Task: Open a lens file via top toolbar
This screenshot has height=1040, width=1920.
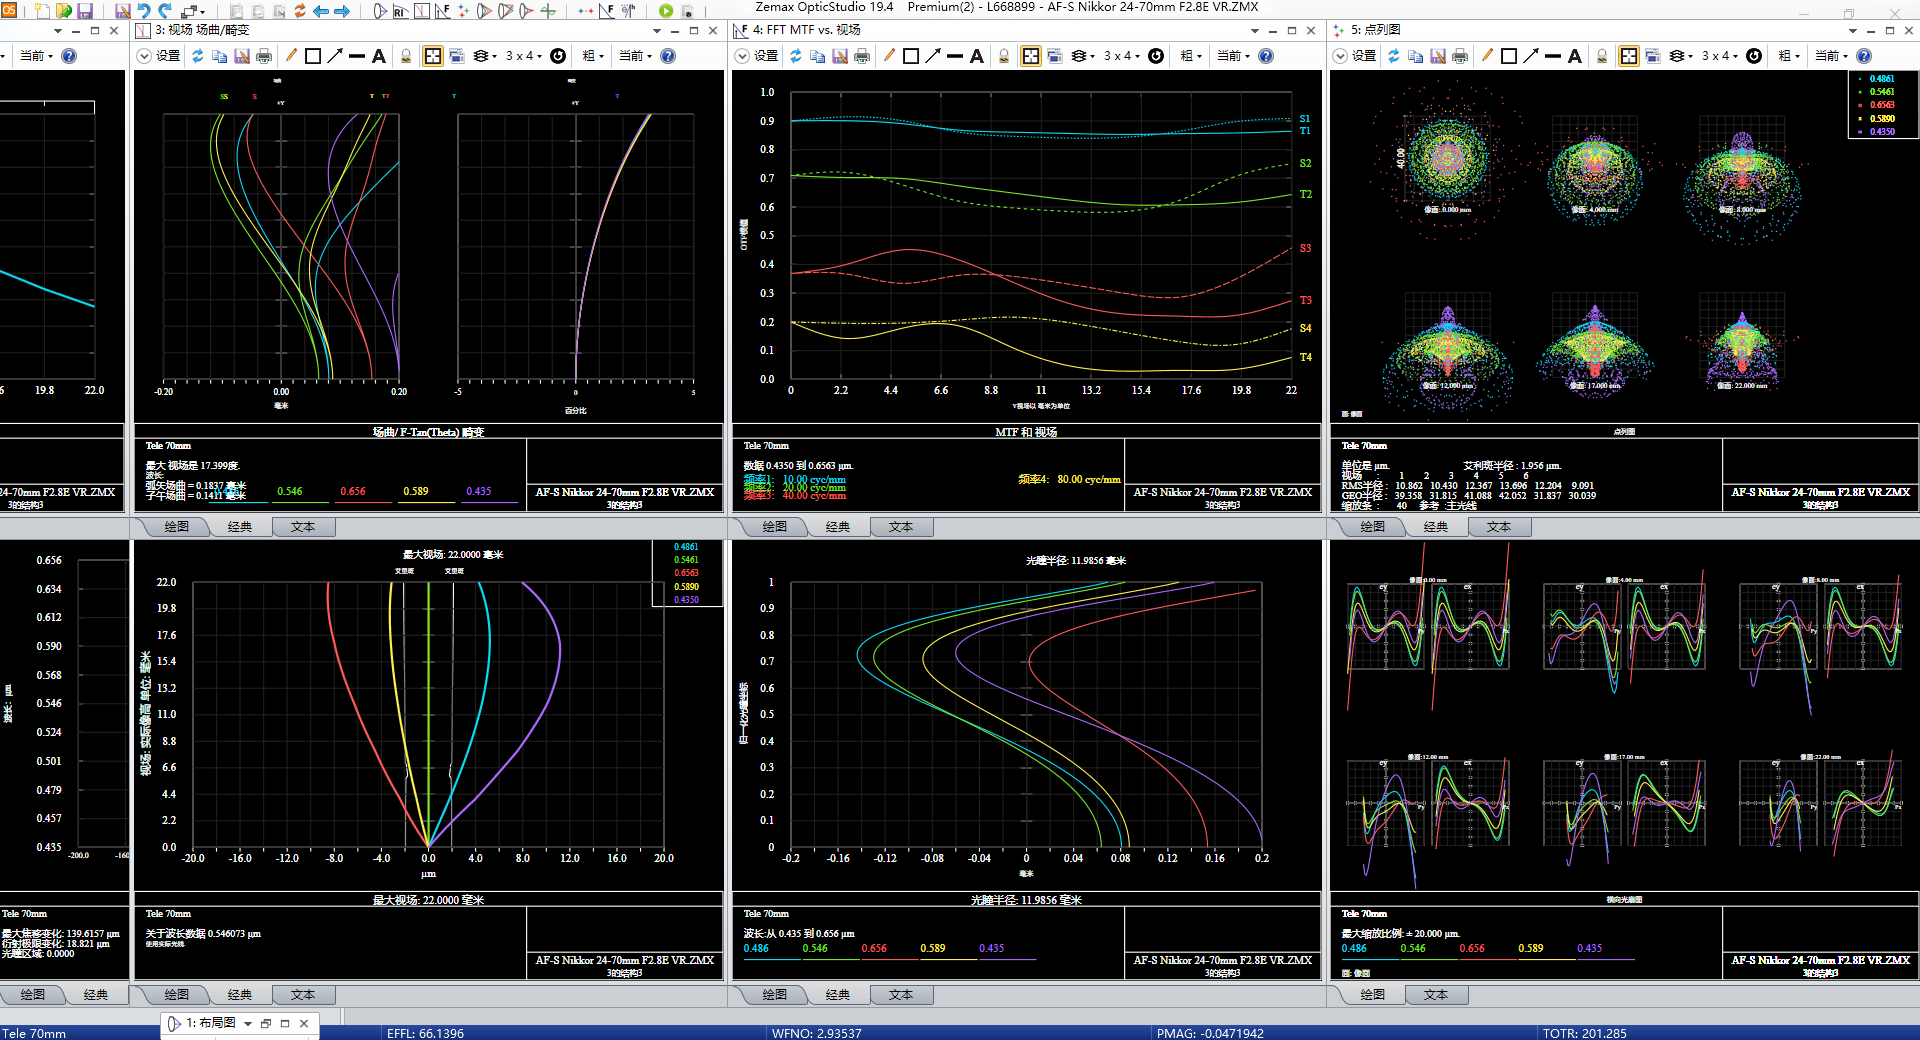Action: click(63, 11)
